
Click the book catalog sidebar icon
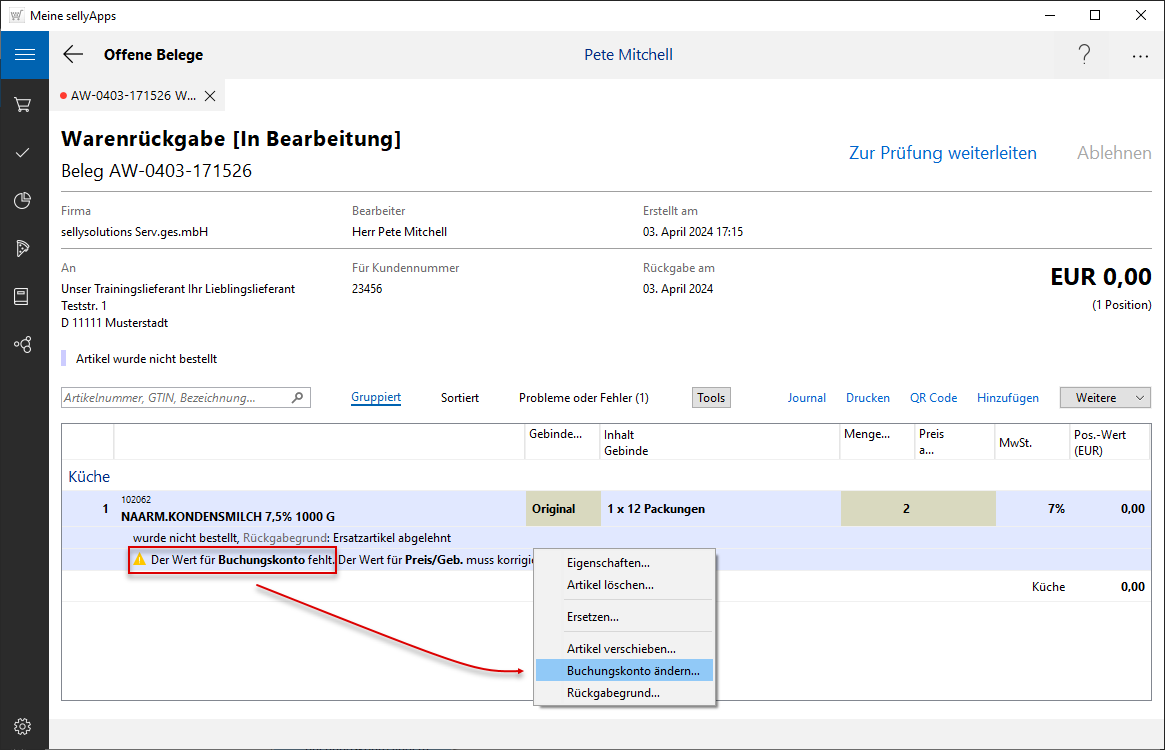pos(23,297)
